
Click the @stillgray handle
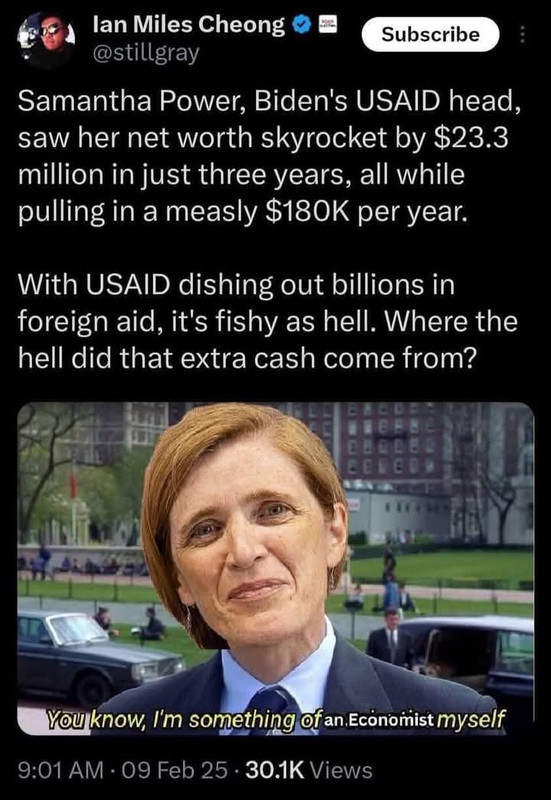tap(145, 53)
